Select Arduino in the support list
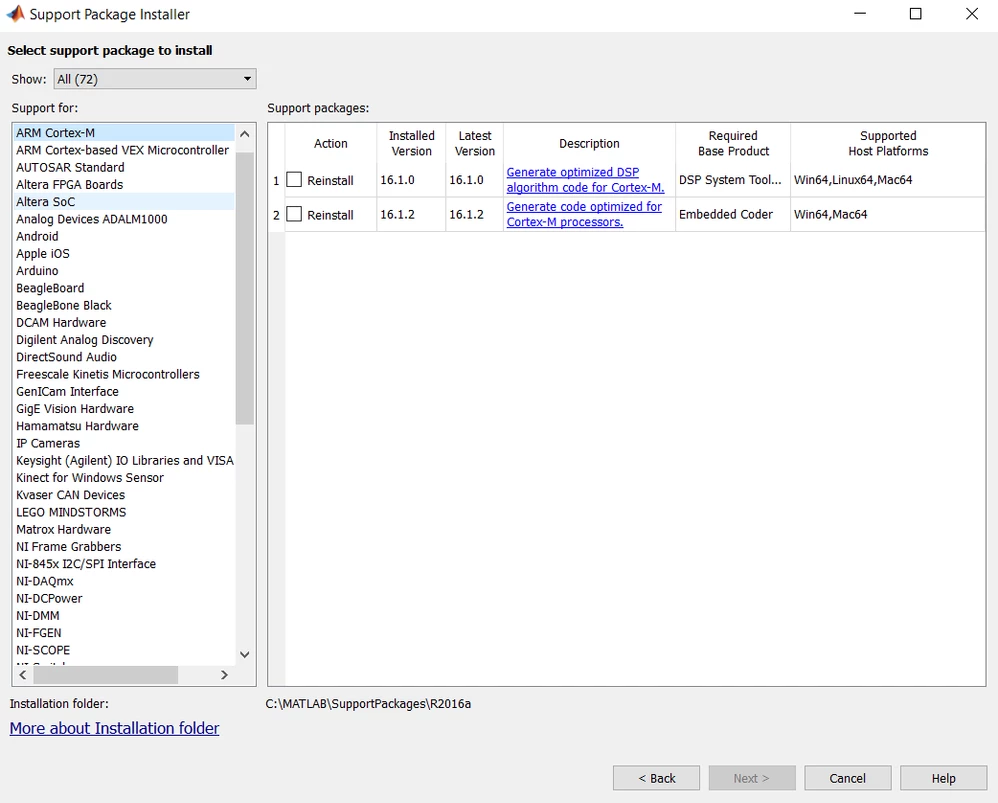The image size is (998, 803). click(124, 270)
